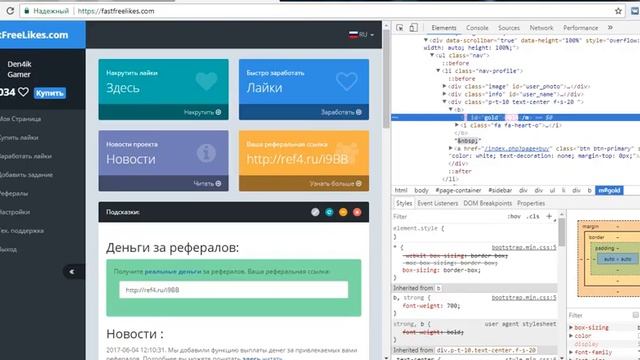Expand color in the computed properties list
This screenshot has height=360, width=640.
571,336
